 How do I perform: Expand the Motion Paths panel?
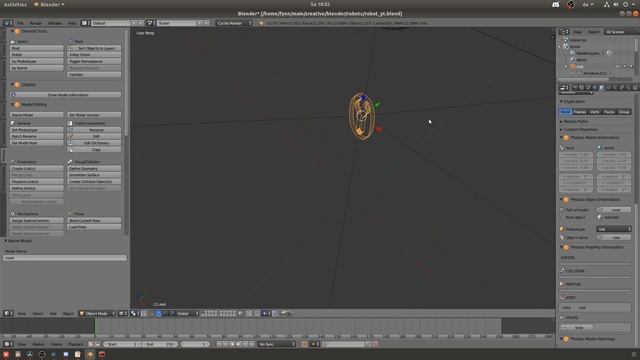click(561, 122)
